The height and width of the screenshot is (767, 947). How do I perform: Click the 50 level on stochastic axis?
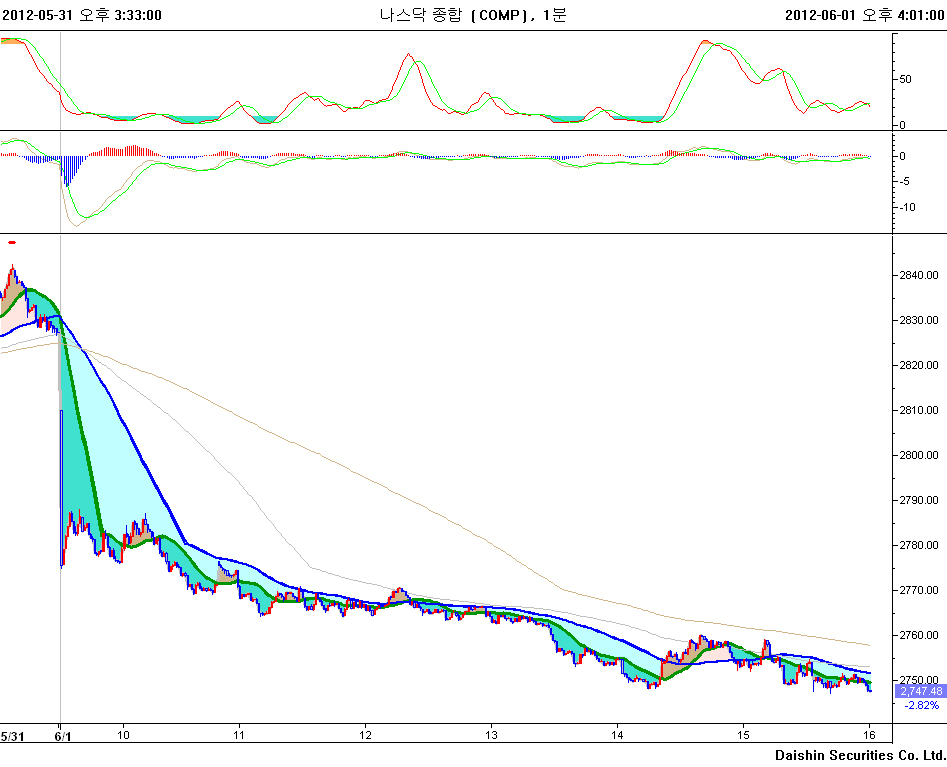pyautogui.click(x=905, y=78)
